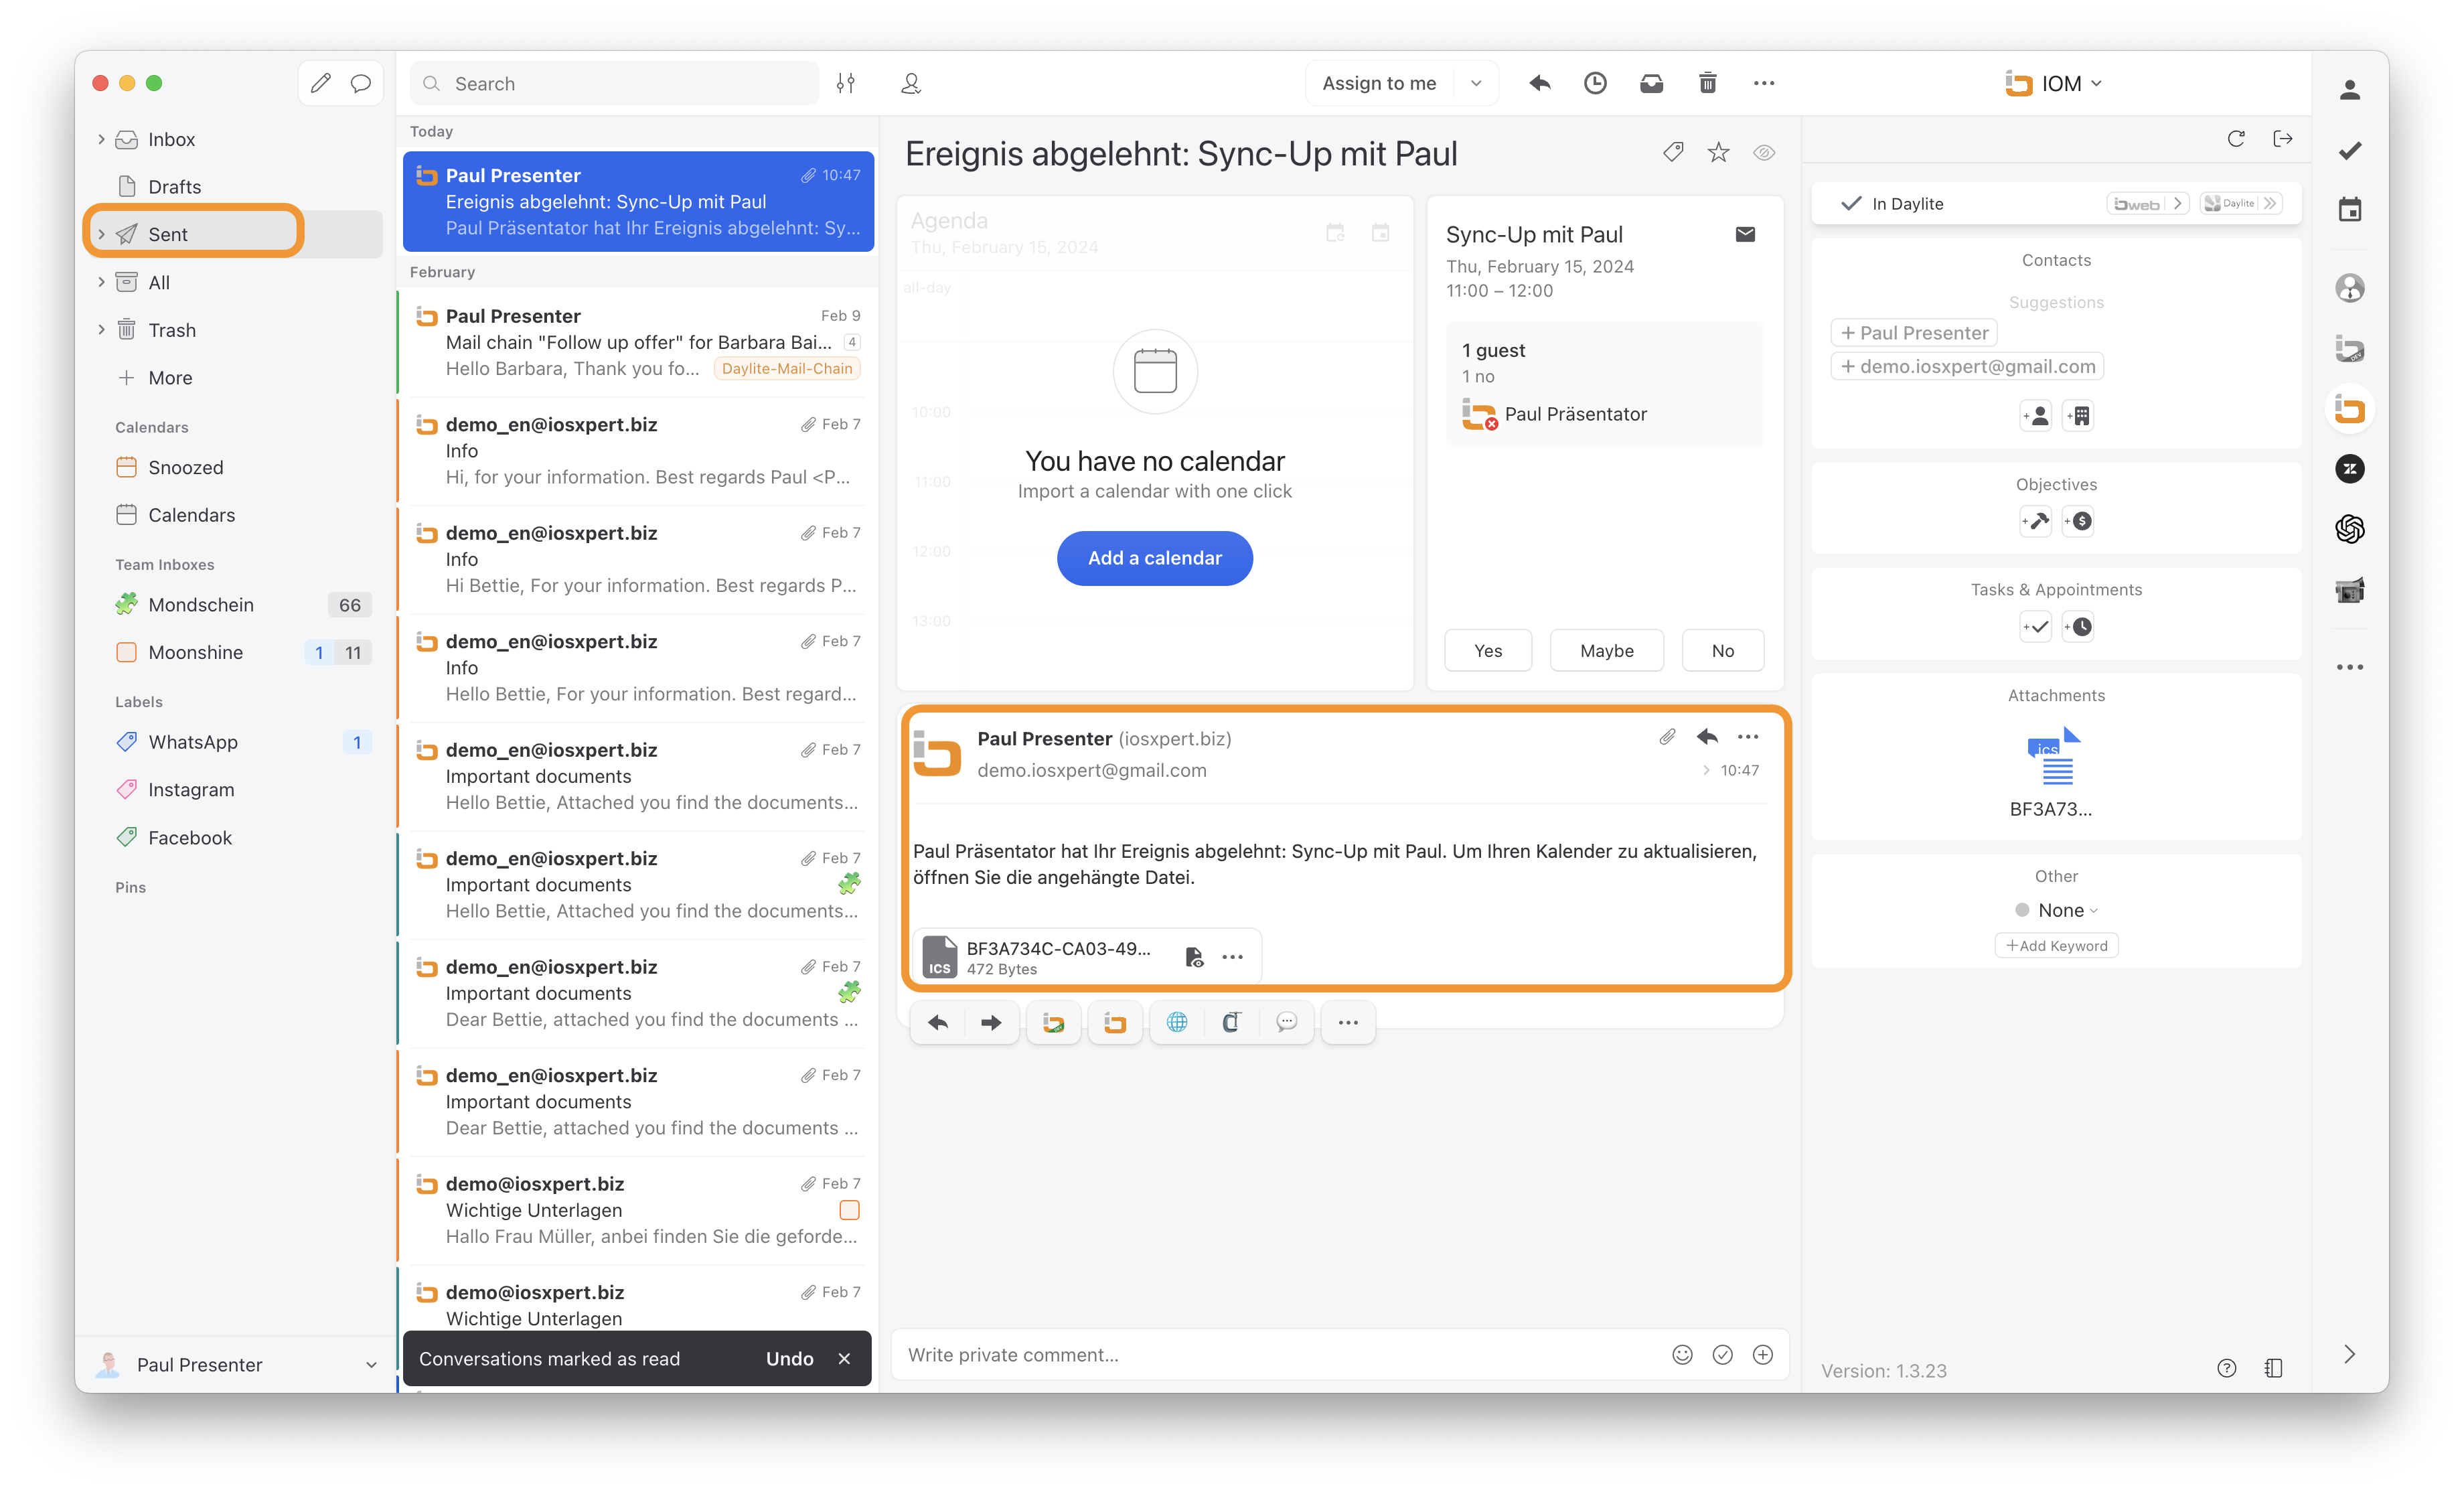2464x1492 pixels.
Task: Click the label tag icon beside subject
Action: [x=1673, y=152]
